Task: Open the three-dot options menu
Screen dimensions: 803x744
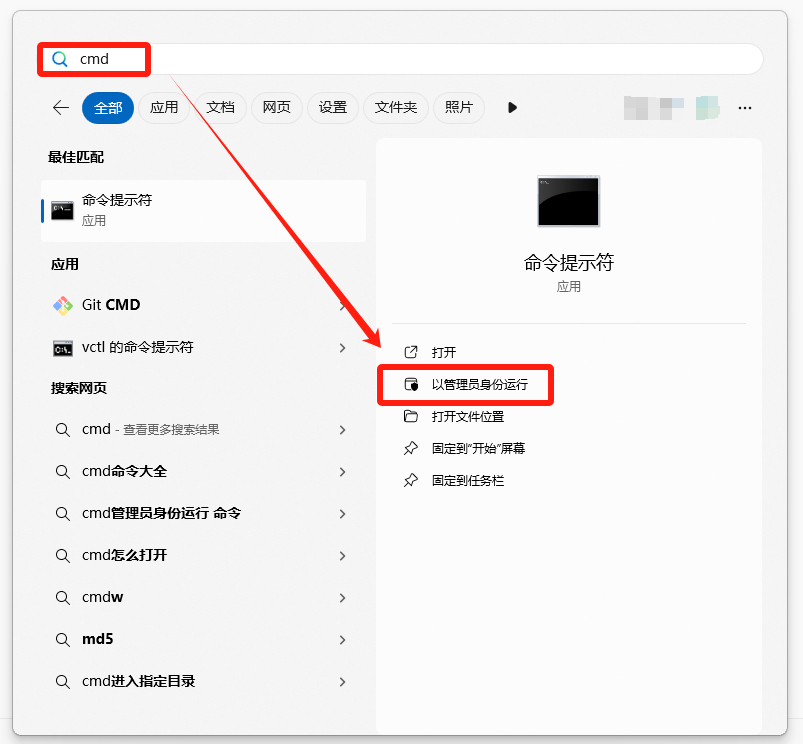Action: tap(744, 108)
